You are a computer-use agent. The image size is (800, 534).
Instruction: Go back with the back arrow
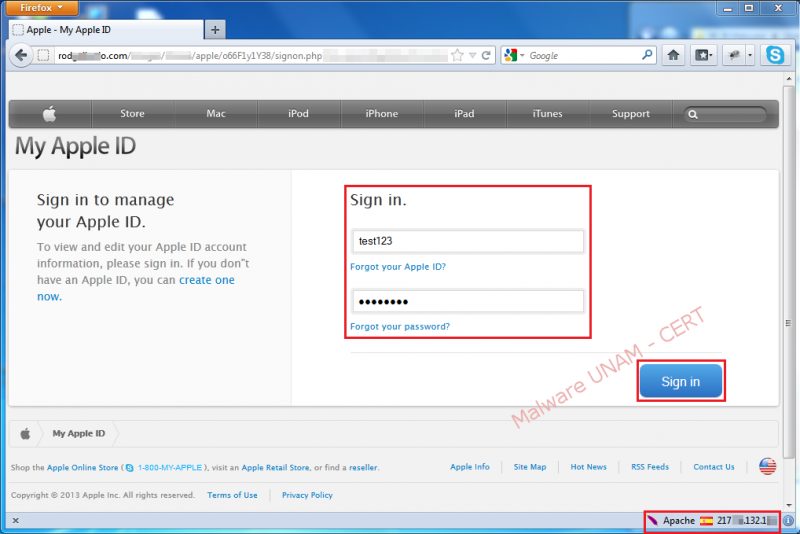21,55
